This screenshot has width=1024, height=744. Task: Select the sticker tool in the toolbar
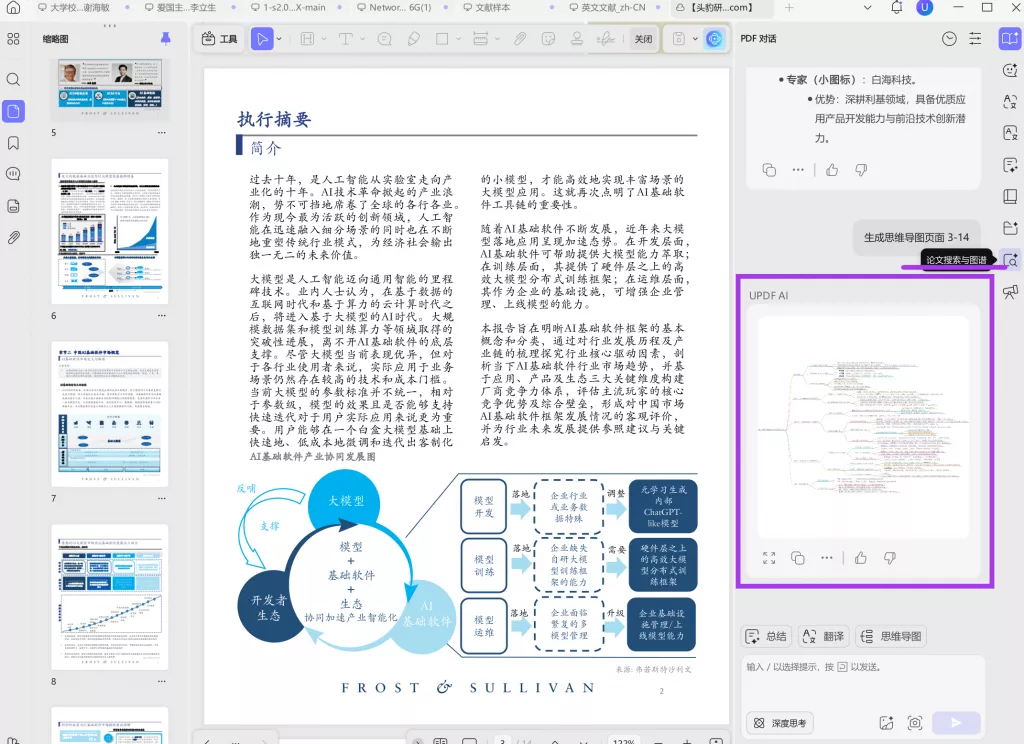click(548, 39)
